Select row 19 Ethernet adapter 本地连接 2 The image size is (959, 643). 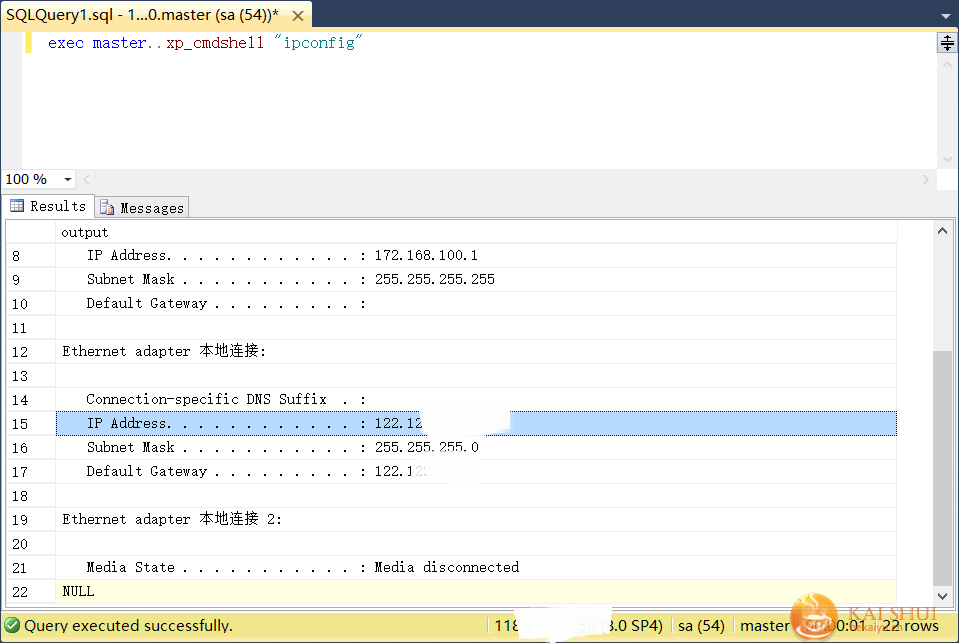[476, 519]
